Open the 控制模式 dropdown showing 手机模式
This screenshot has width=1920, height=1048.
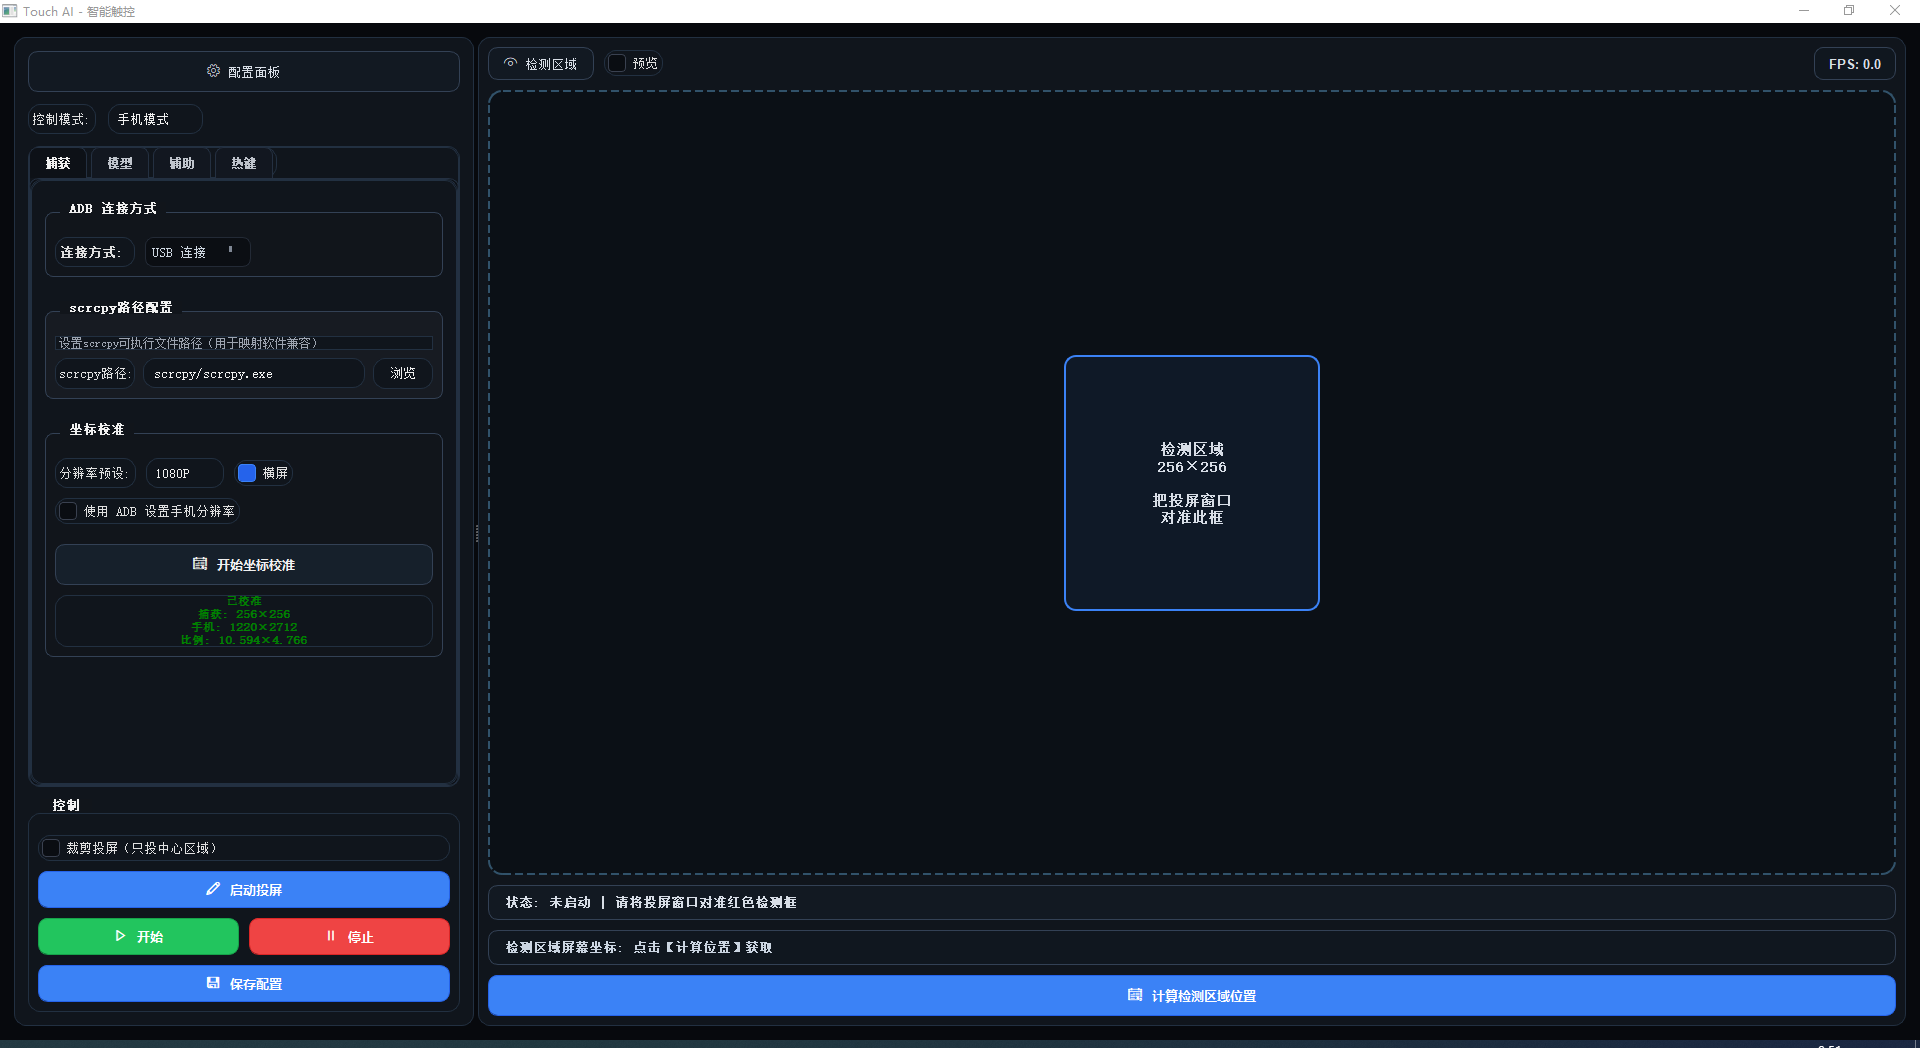tap(154, 119)
